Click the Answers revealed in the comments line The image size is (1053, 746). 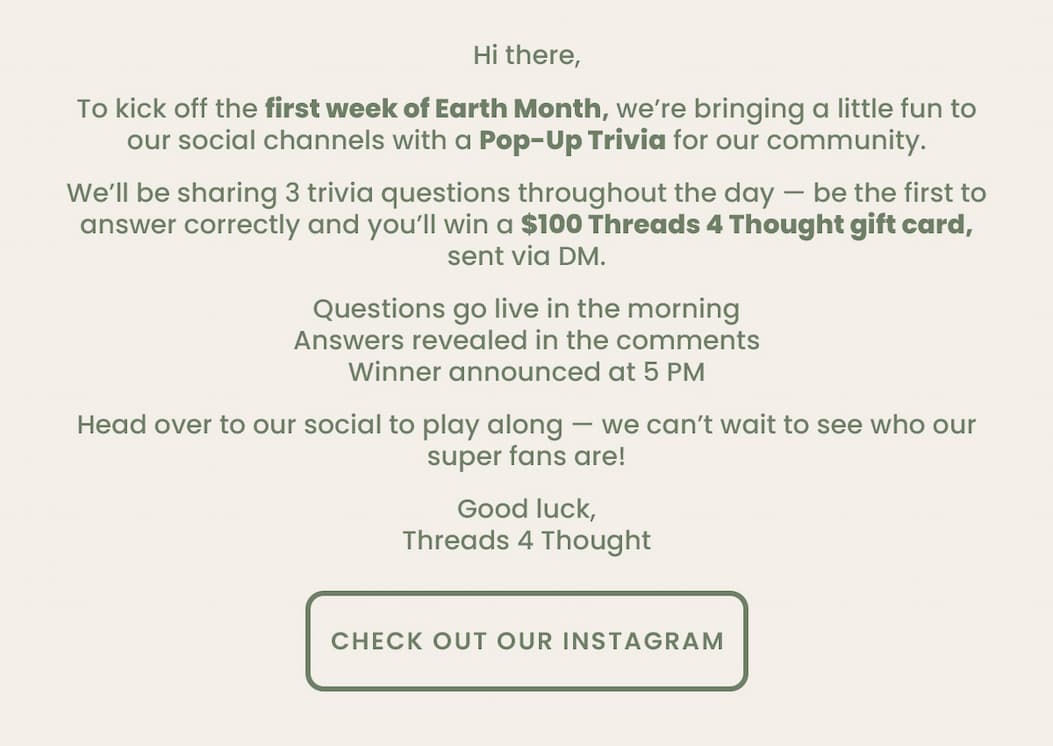[x=526, y=340]
